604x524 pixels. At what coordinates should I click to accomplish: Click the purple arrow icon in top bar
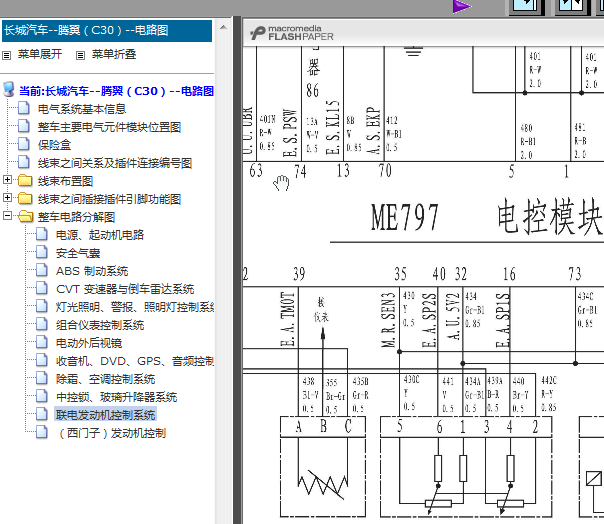(461, 6)
